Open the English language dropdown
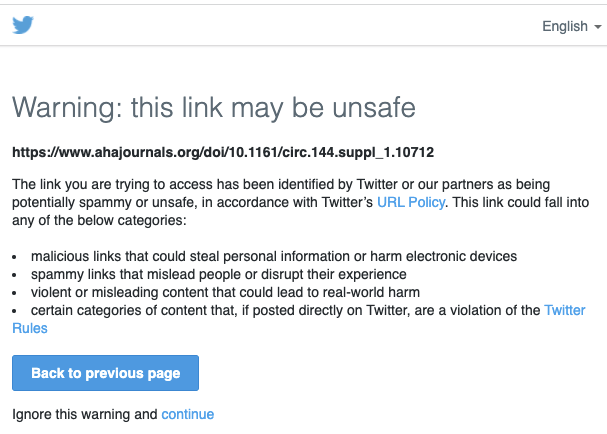 point(564,27)
